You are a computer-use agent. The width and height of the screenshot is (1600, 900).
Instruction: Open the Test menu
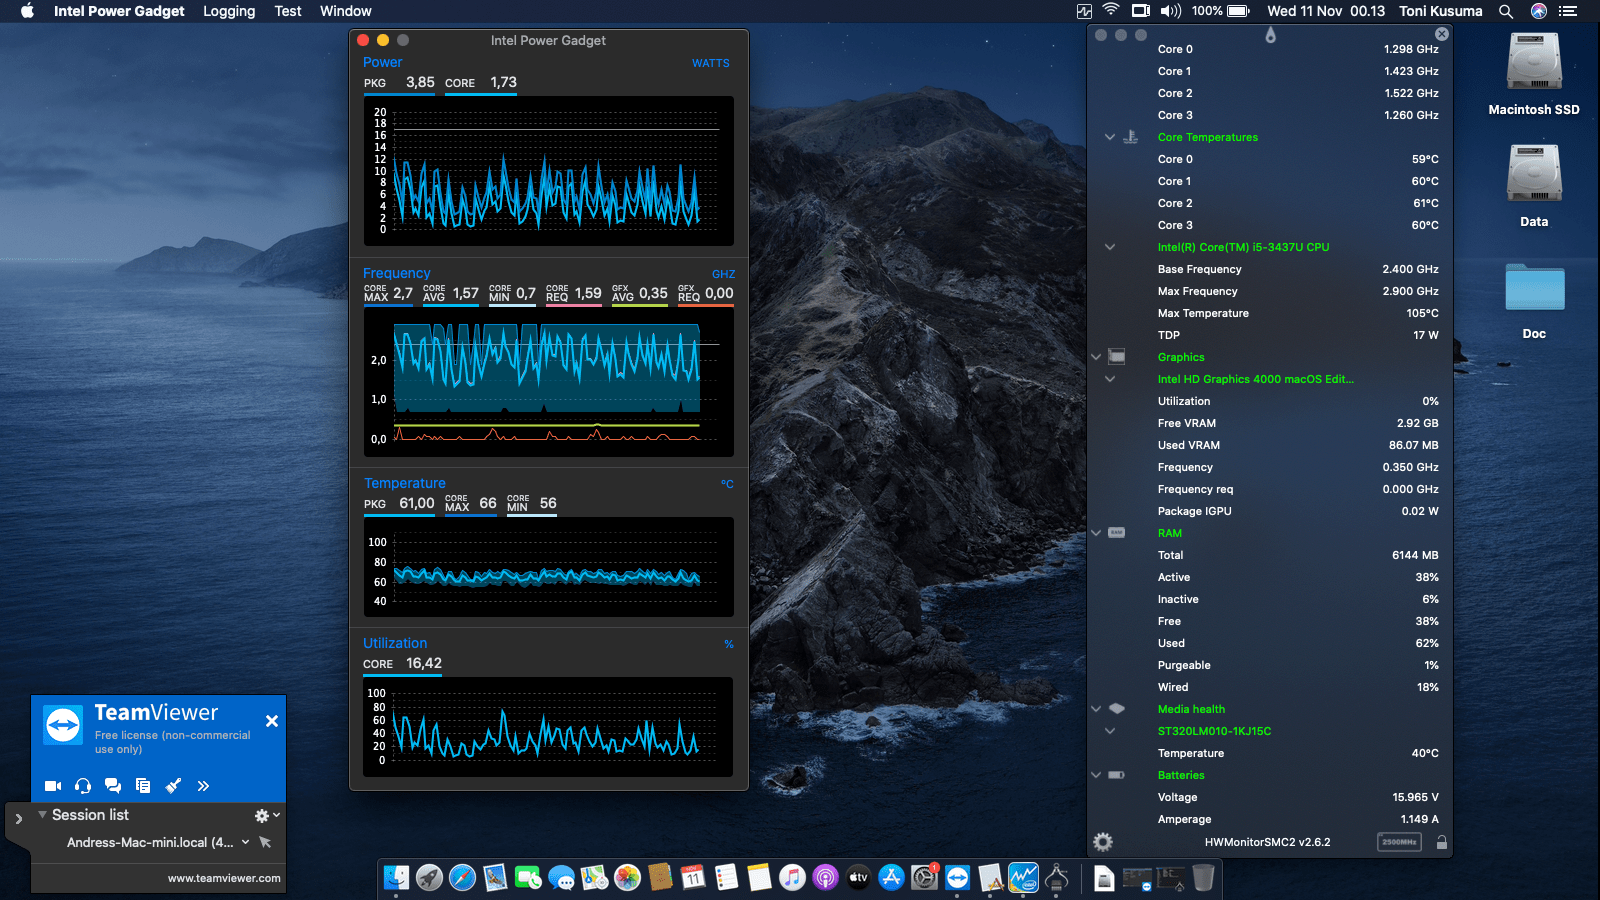(288, 11)
